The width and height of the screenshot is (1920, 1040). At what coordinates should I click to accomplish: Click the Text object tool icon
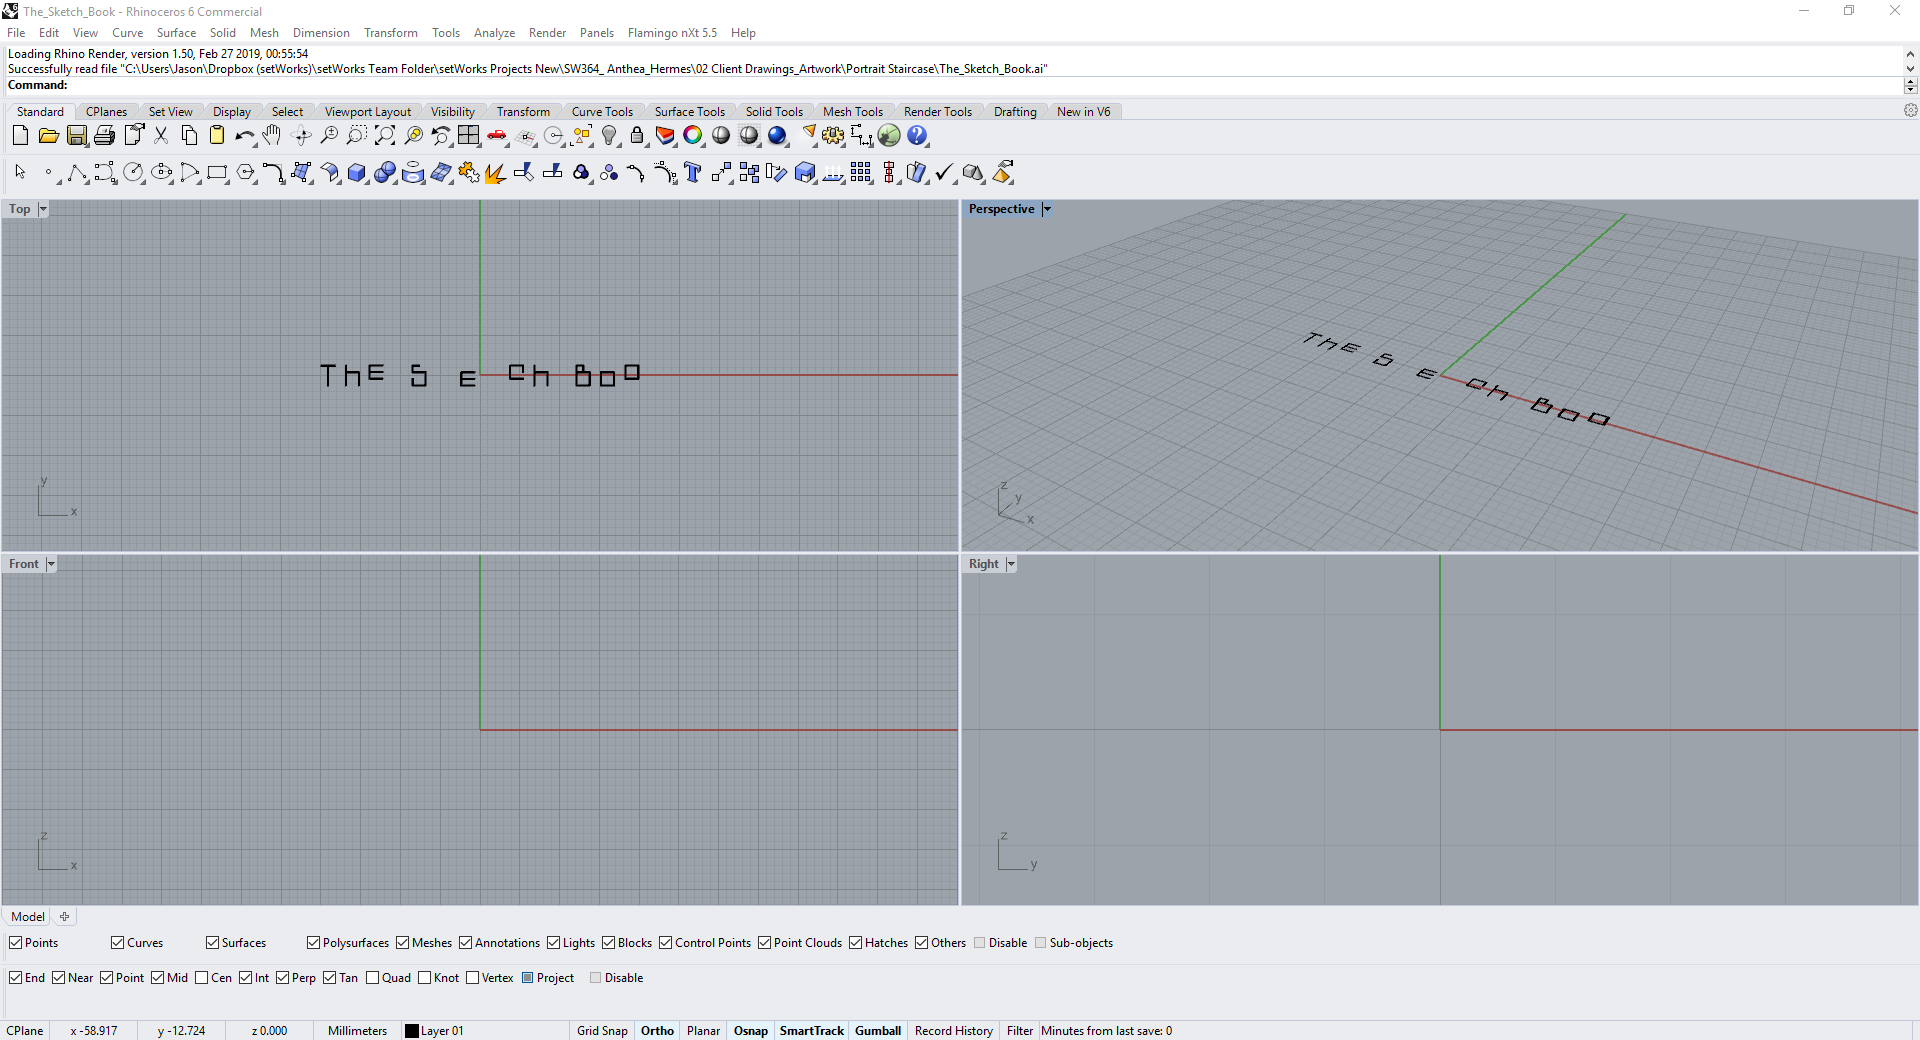coord(692,173)
